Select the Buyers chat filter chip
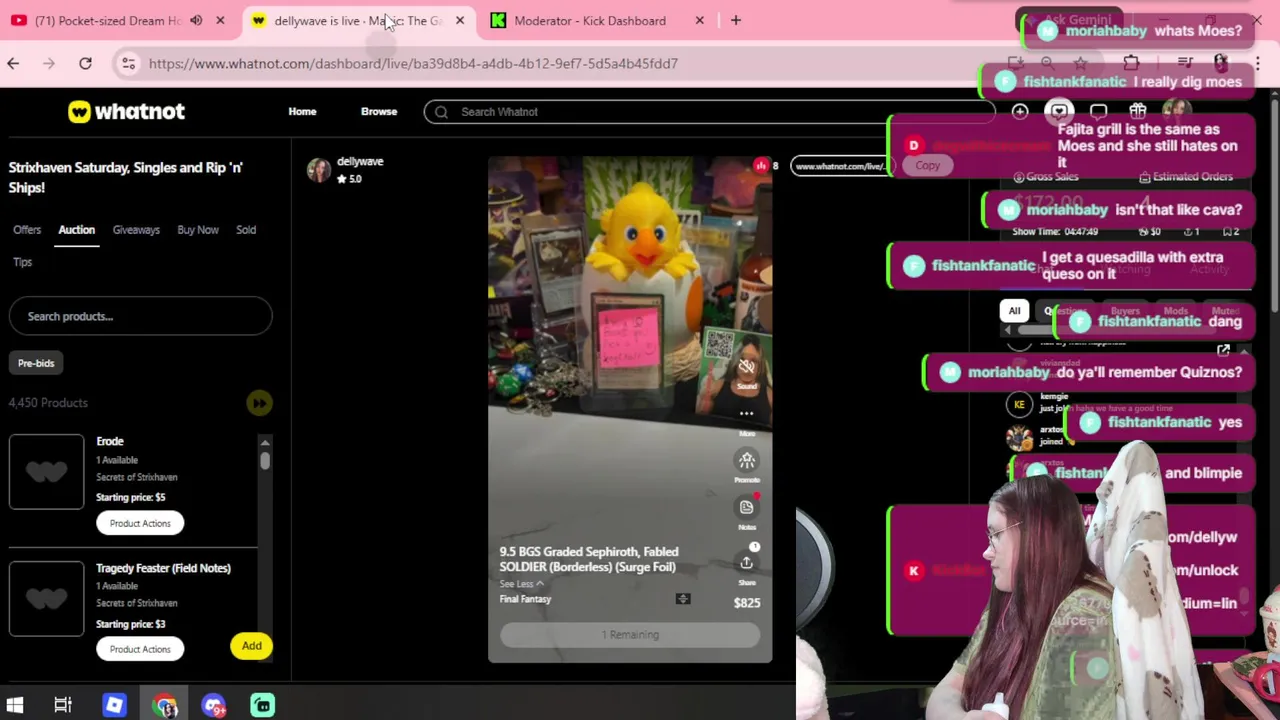This screenshot has height=720, width=1280. click(1125, 311)
